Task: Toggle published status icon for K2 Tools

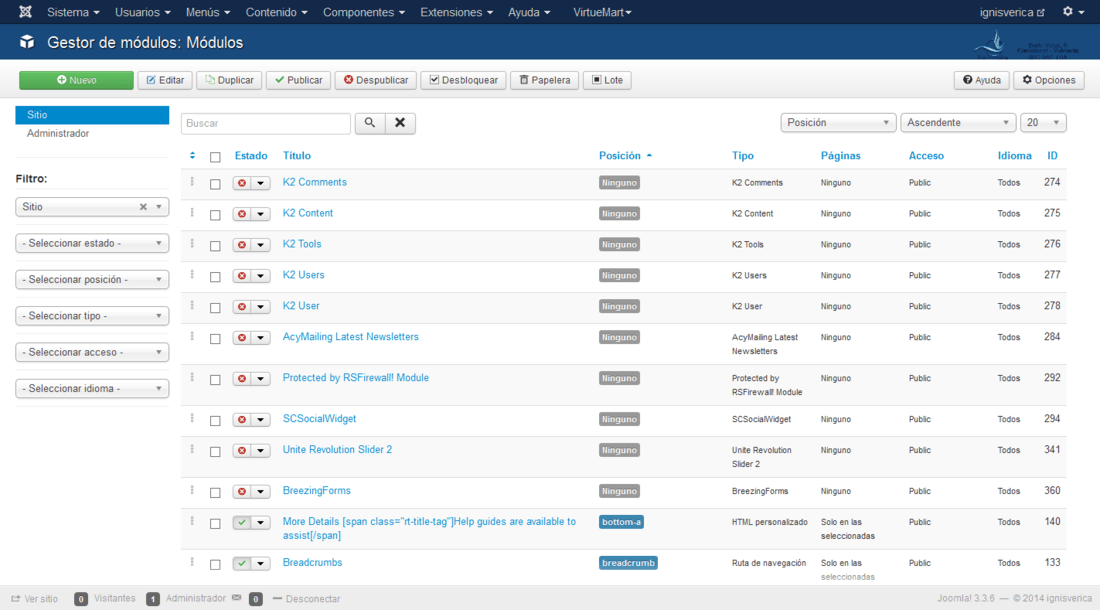Action: 242,245
